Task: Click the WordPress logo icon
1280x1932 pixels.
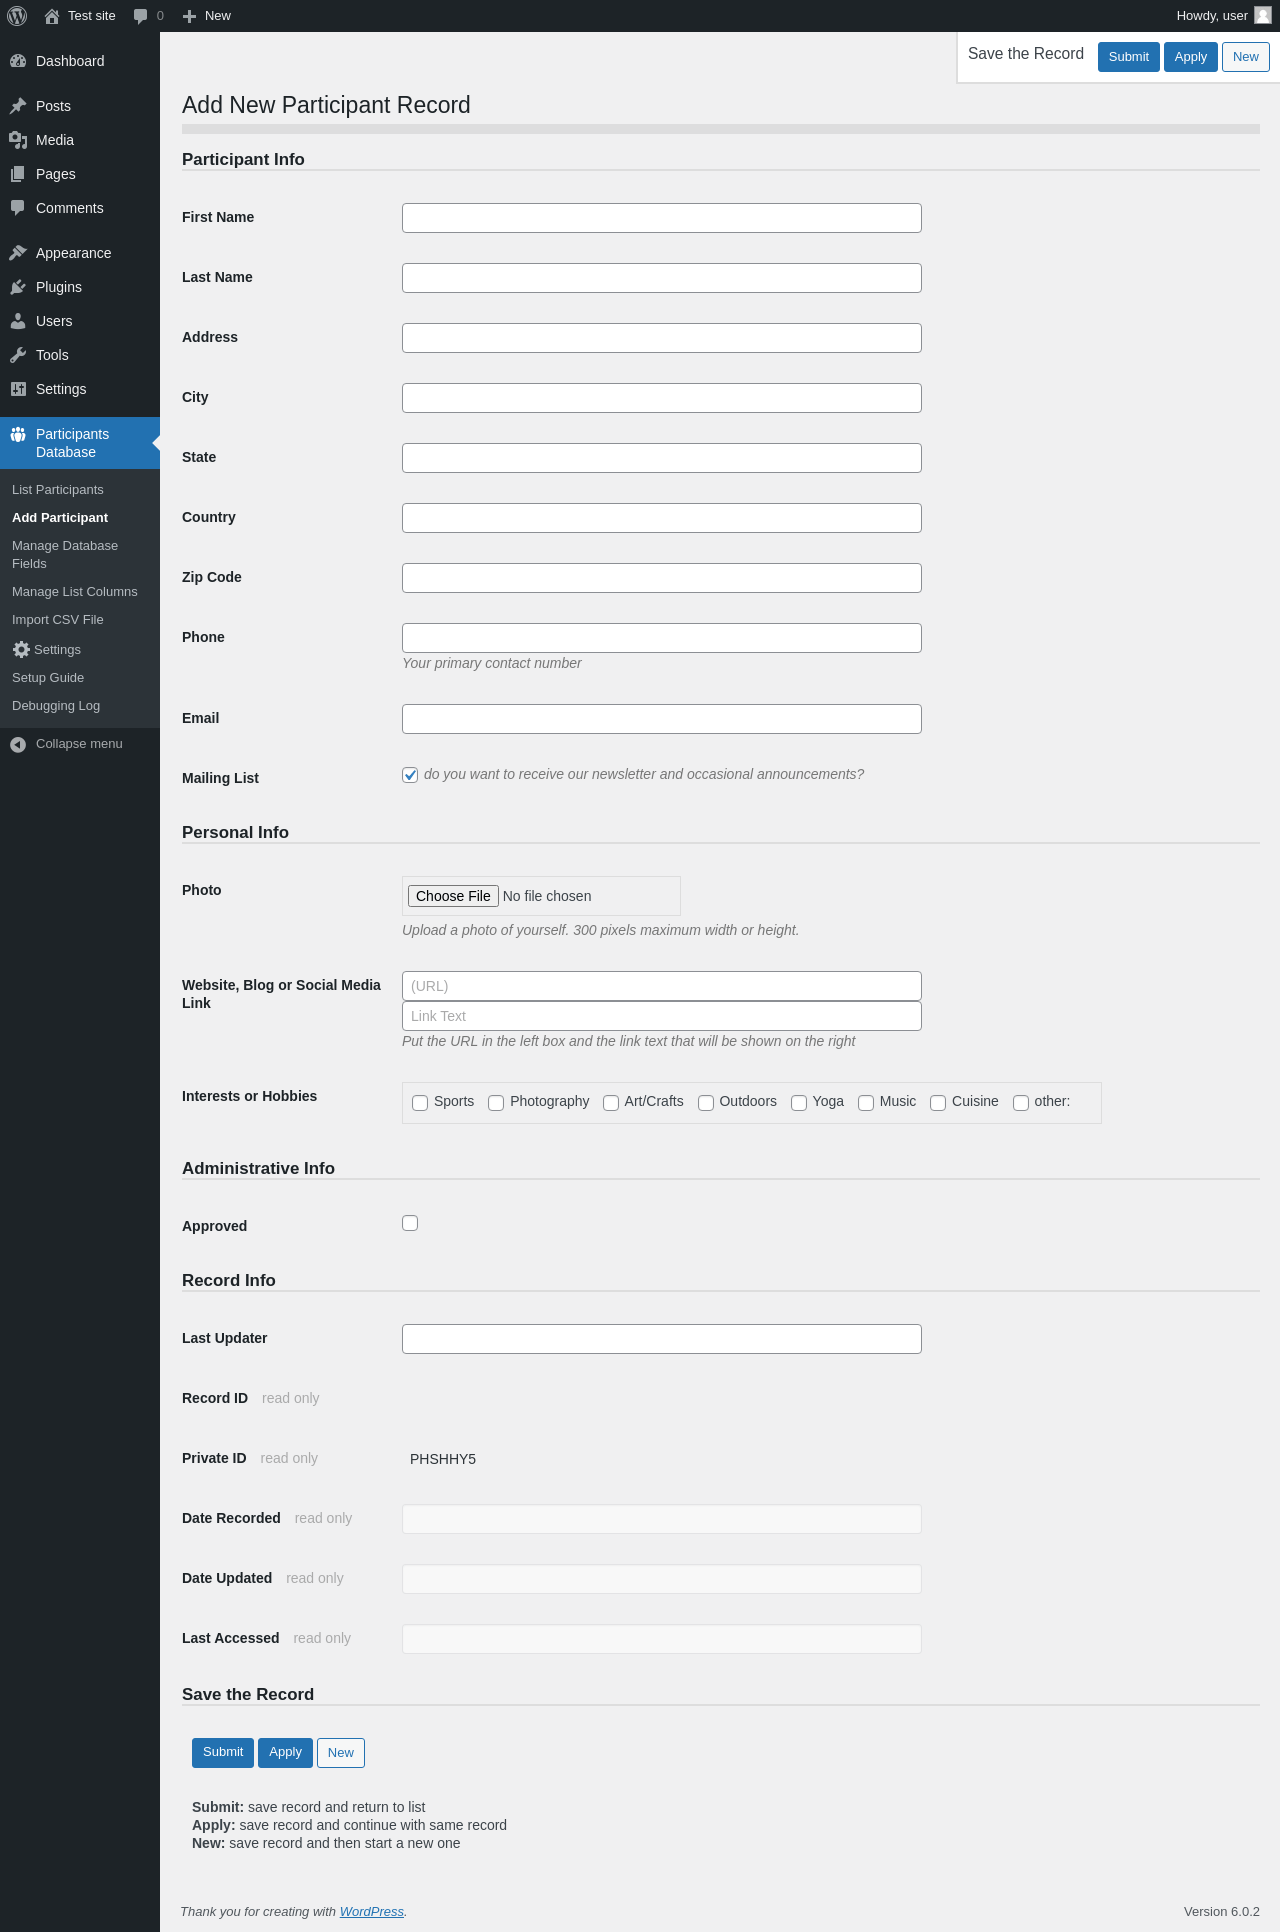Action: coord(17,16)
